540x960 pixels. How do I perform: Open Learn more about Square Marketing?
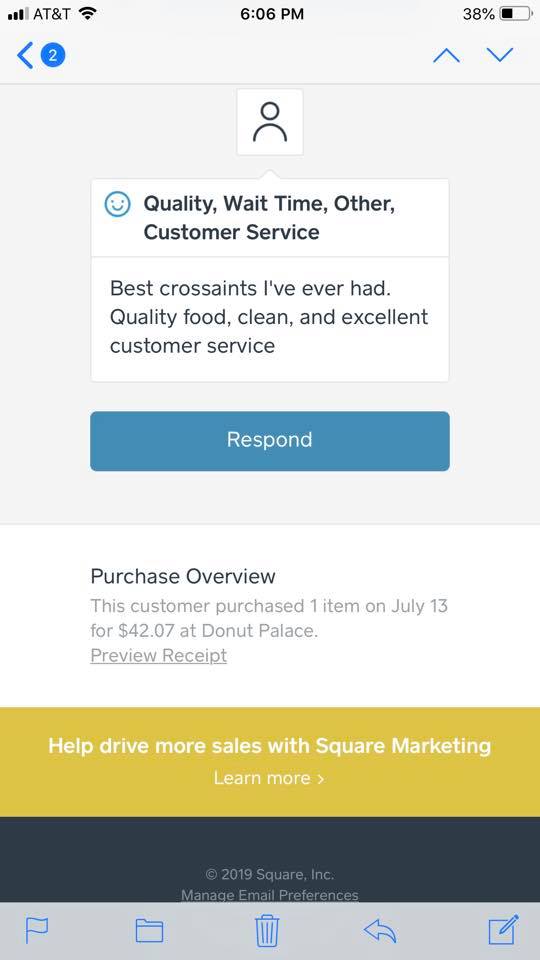269,778
